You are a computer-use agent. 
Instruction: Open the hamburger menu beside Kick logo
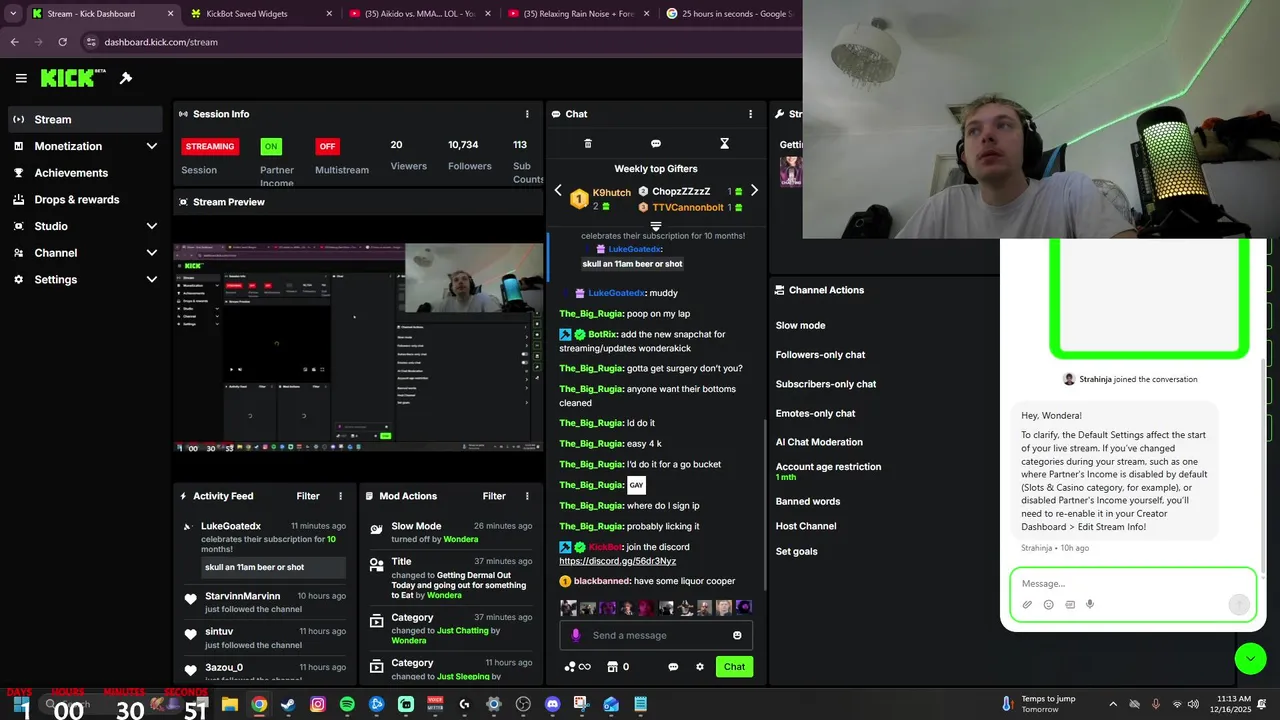[x=21, y=78]
